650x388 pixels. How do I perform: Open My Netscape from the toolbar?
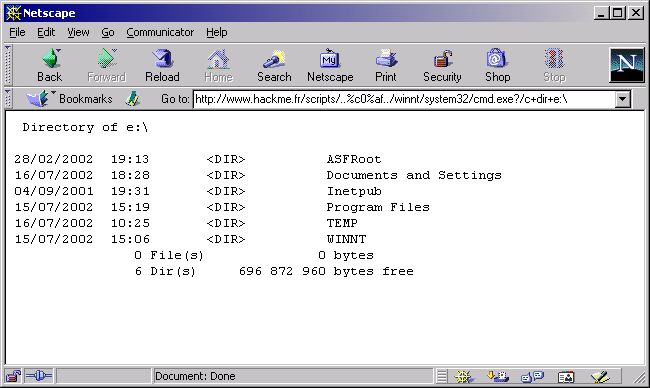330,65
